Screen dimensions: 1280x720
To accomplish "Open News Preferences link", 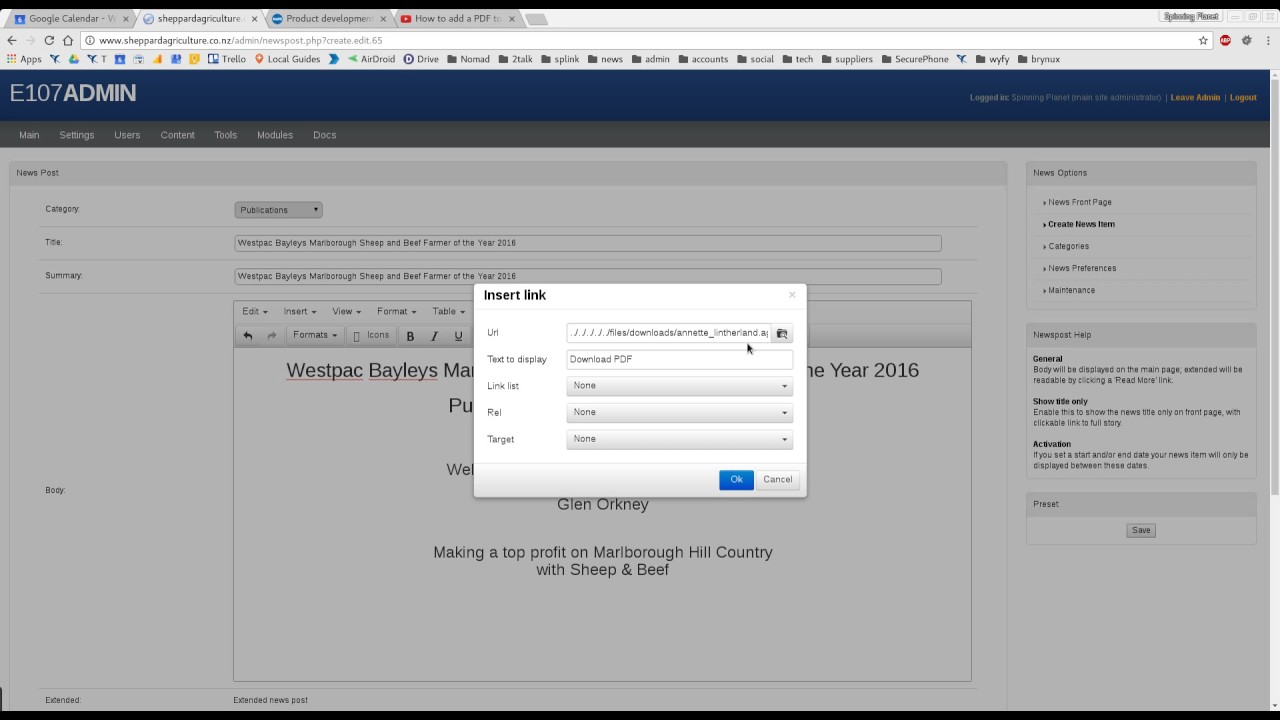I will (x=1082, y=268).
